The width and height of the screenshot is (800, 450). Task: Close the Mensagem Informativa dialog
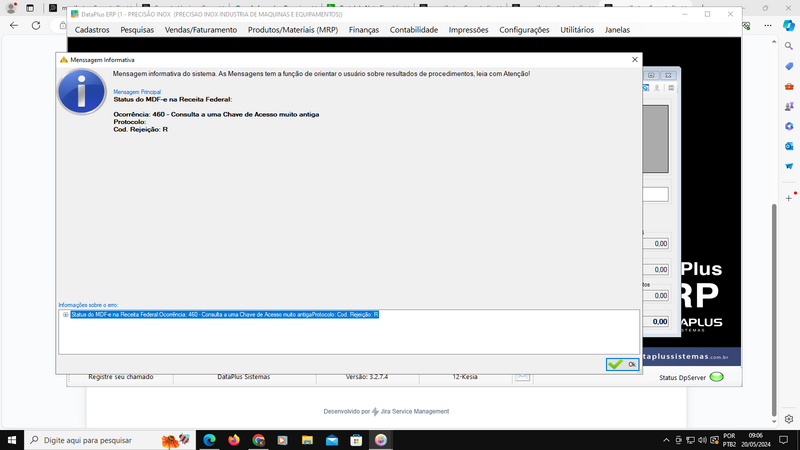point(635,60)
